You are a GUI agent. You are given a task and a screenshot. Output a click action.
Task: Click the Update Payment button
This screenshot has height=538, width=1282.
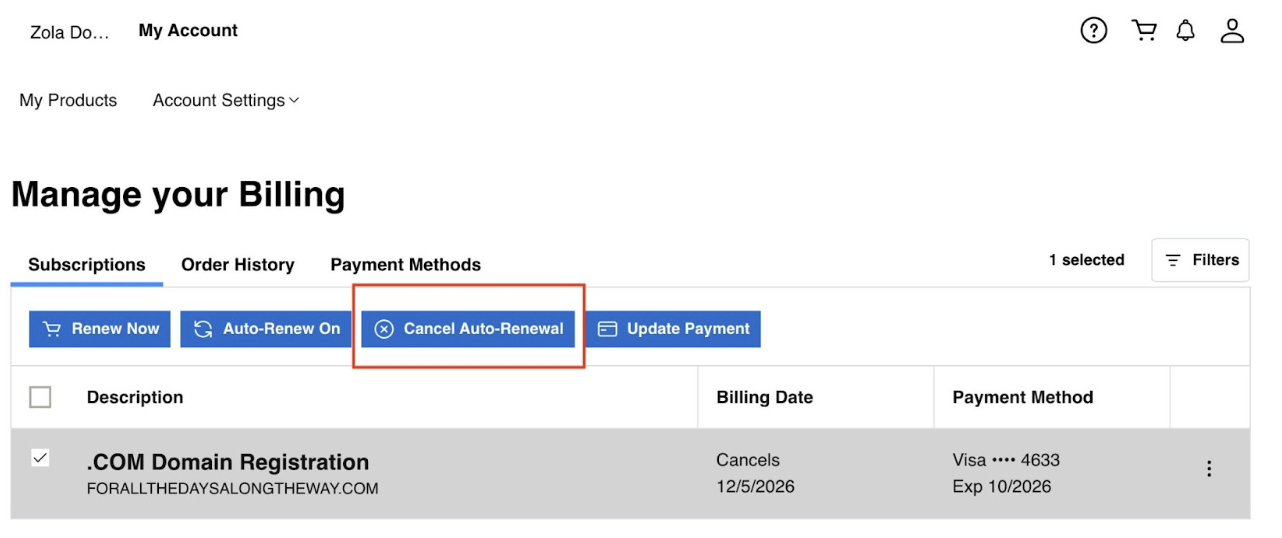pyautogui.click(x=673, y=329)
